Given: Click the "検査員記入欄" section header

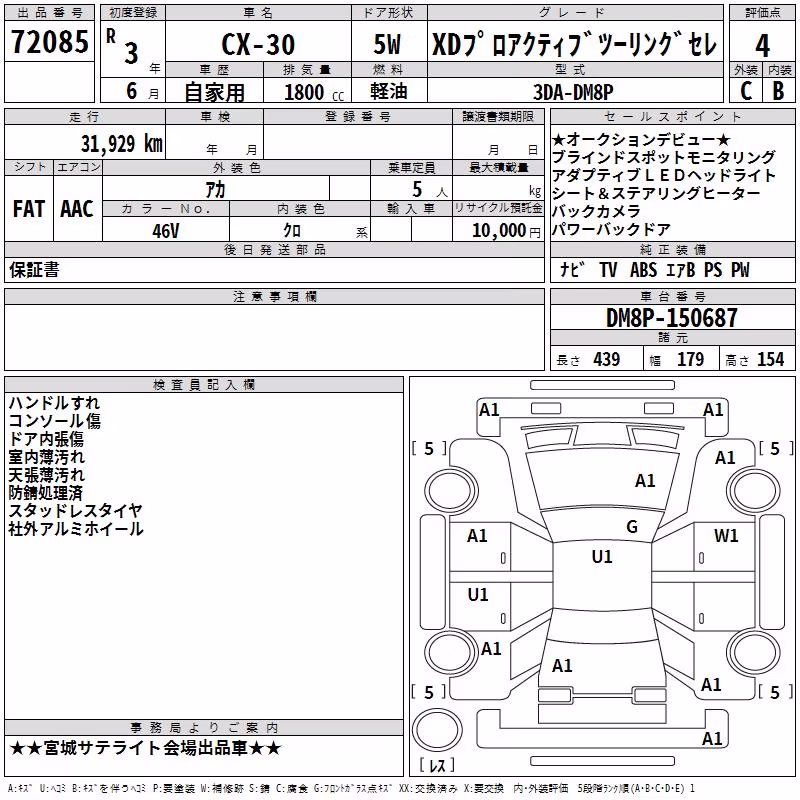Looking at the screenshot, I should (204, 385).
